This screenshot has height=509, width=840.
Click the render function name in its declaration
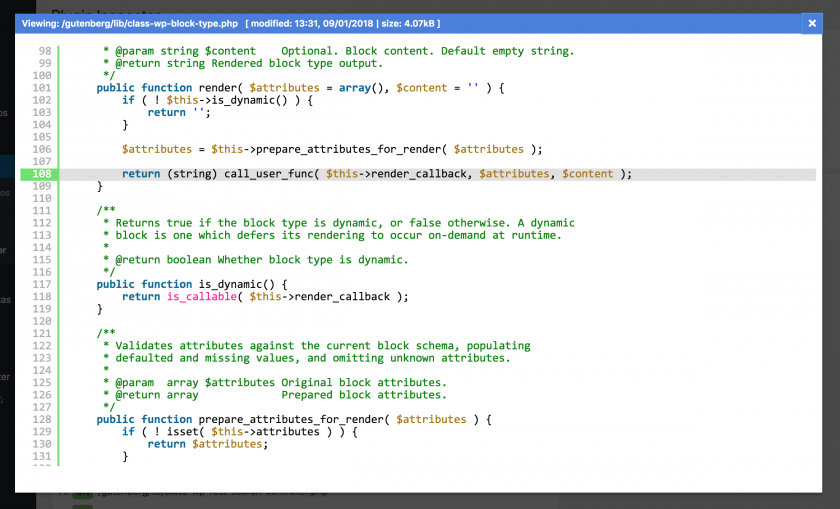coord(219,88)
